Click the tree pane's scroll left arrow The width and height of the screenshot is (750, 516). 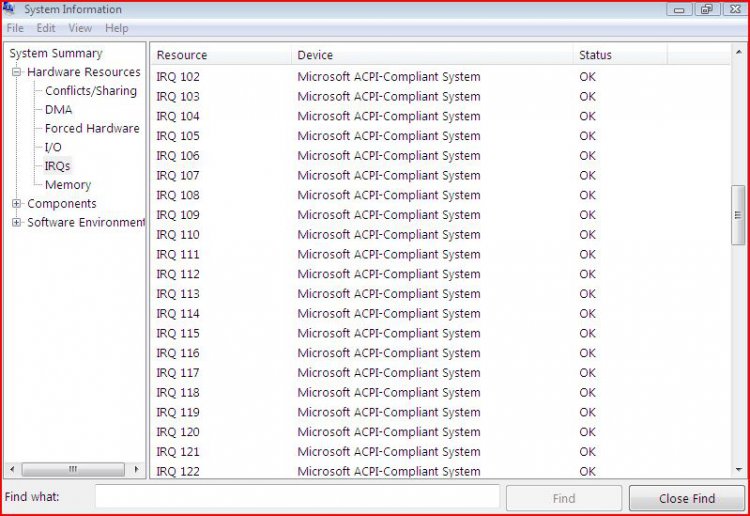pyautogui.click(x=12, y=469)
